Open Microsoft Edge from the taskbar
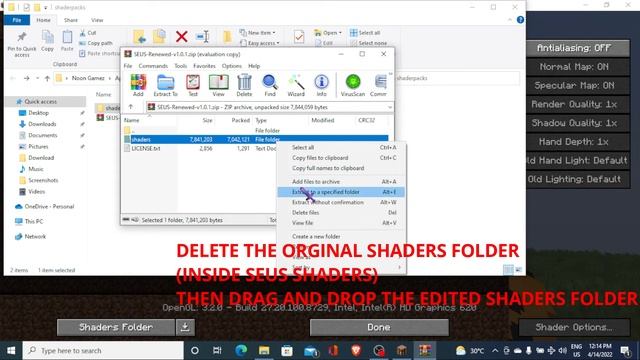Screen dimensions: 640x360 (241, 350)
